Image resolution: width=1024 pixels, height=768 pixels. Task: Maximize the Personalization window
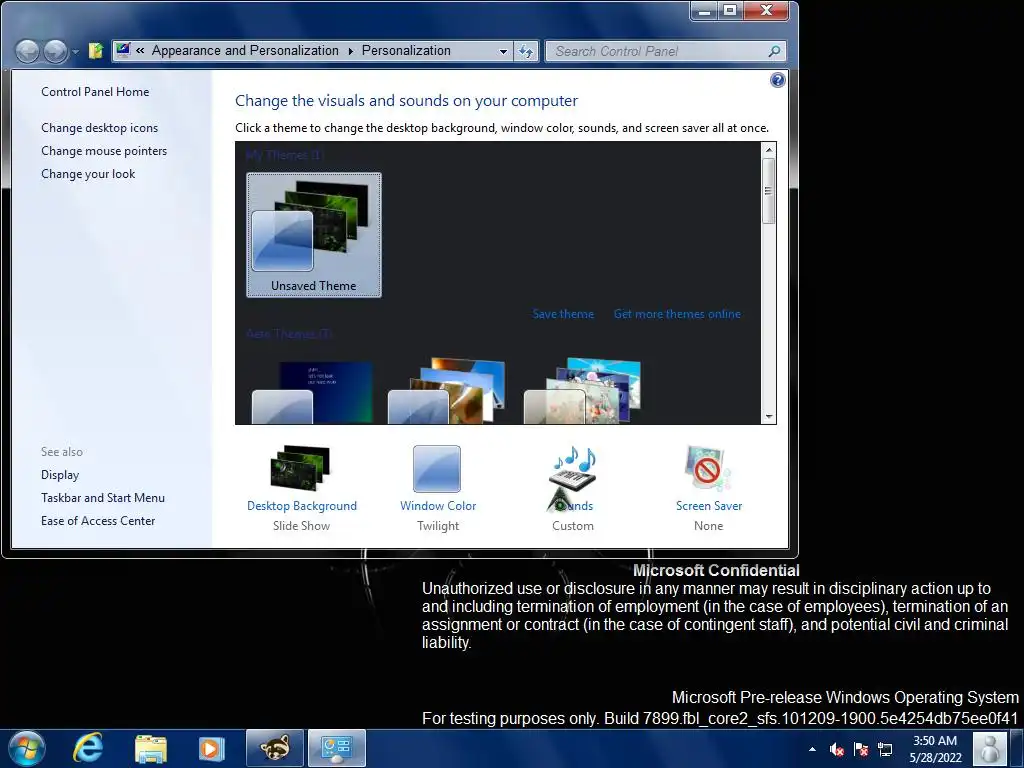tap(730, 10)
